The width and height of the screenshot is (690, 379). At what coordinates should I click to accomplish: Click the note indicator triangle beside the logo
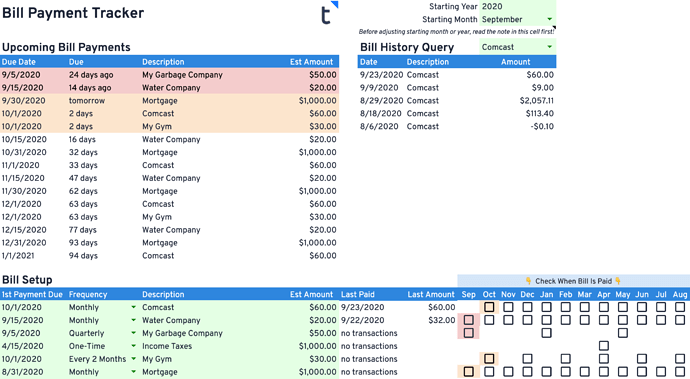[335, 4]
